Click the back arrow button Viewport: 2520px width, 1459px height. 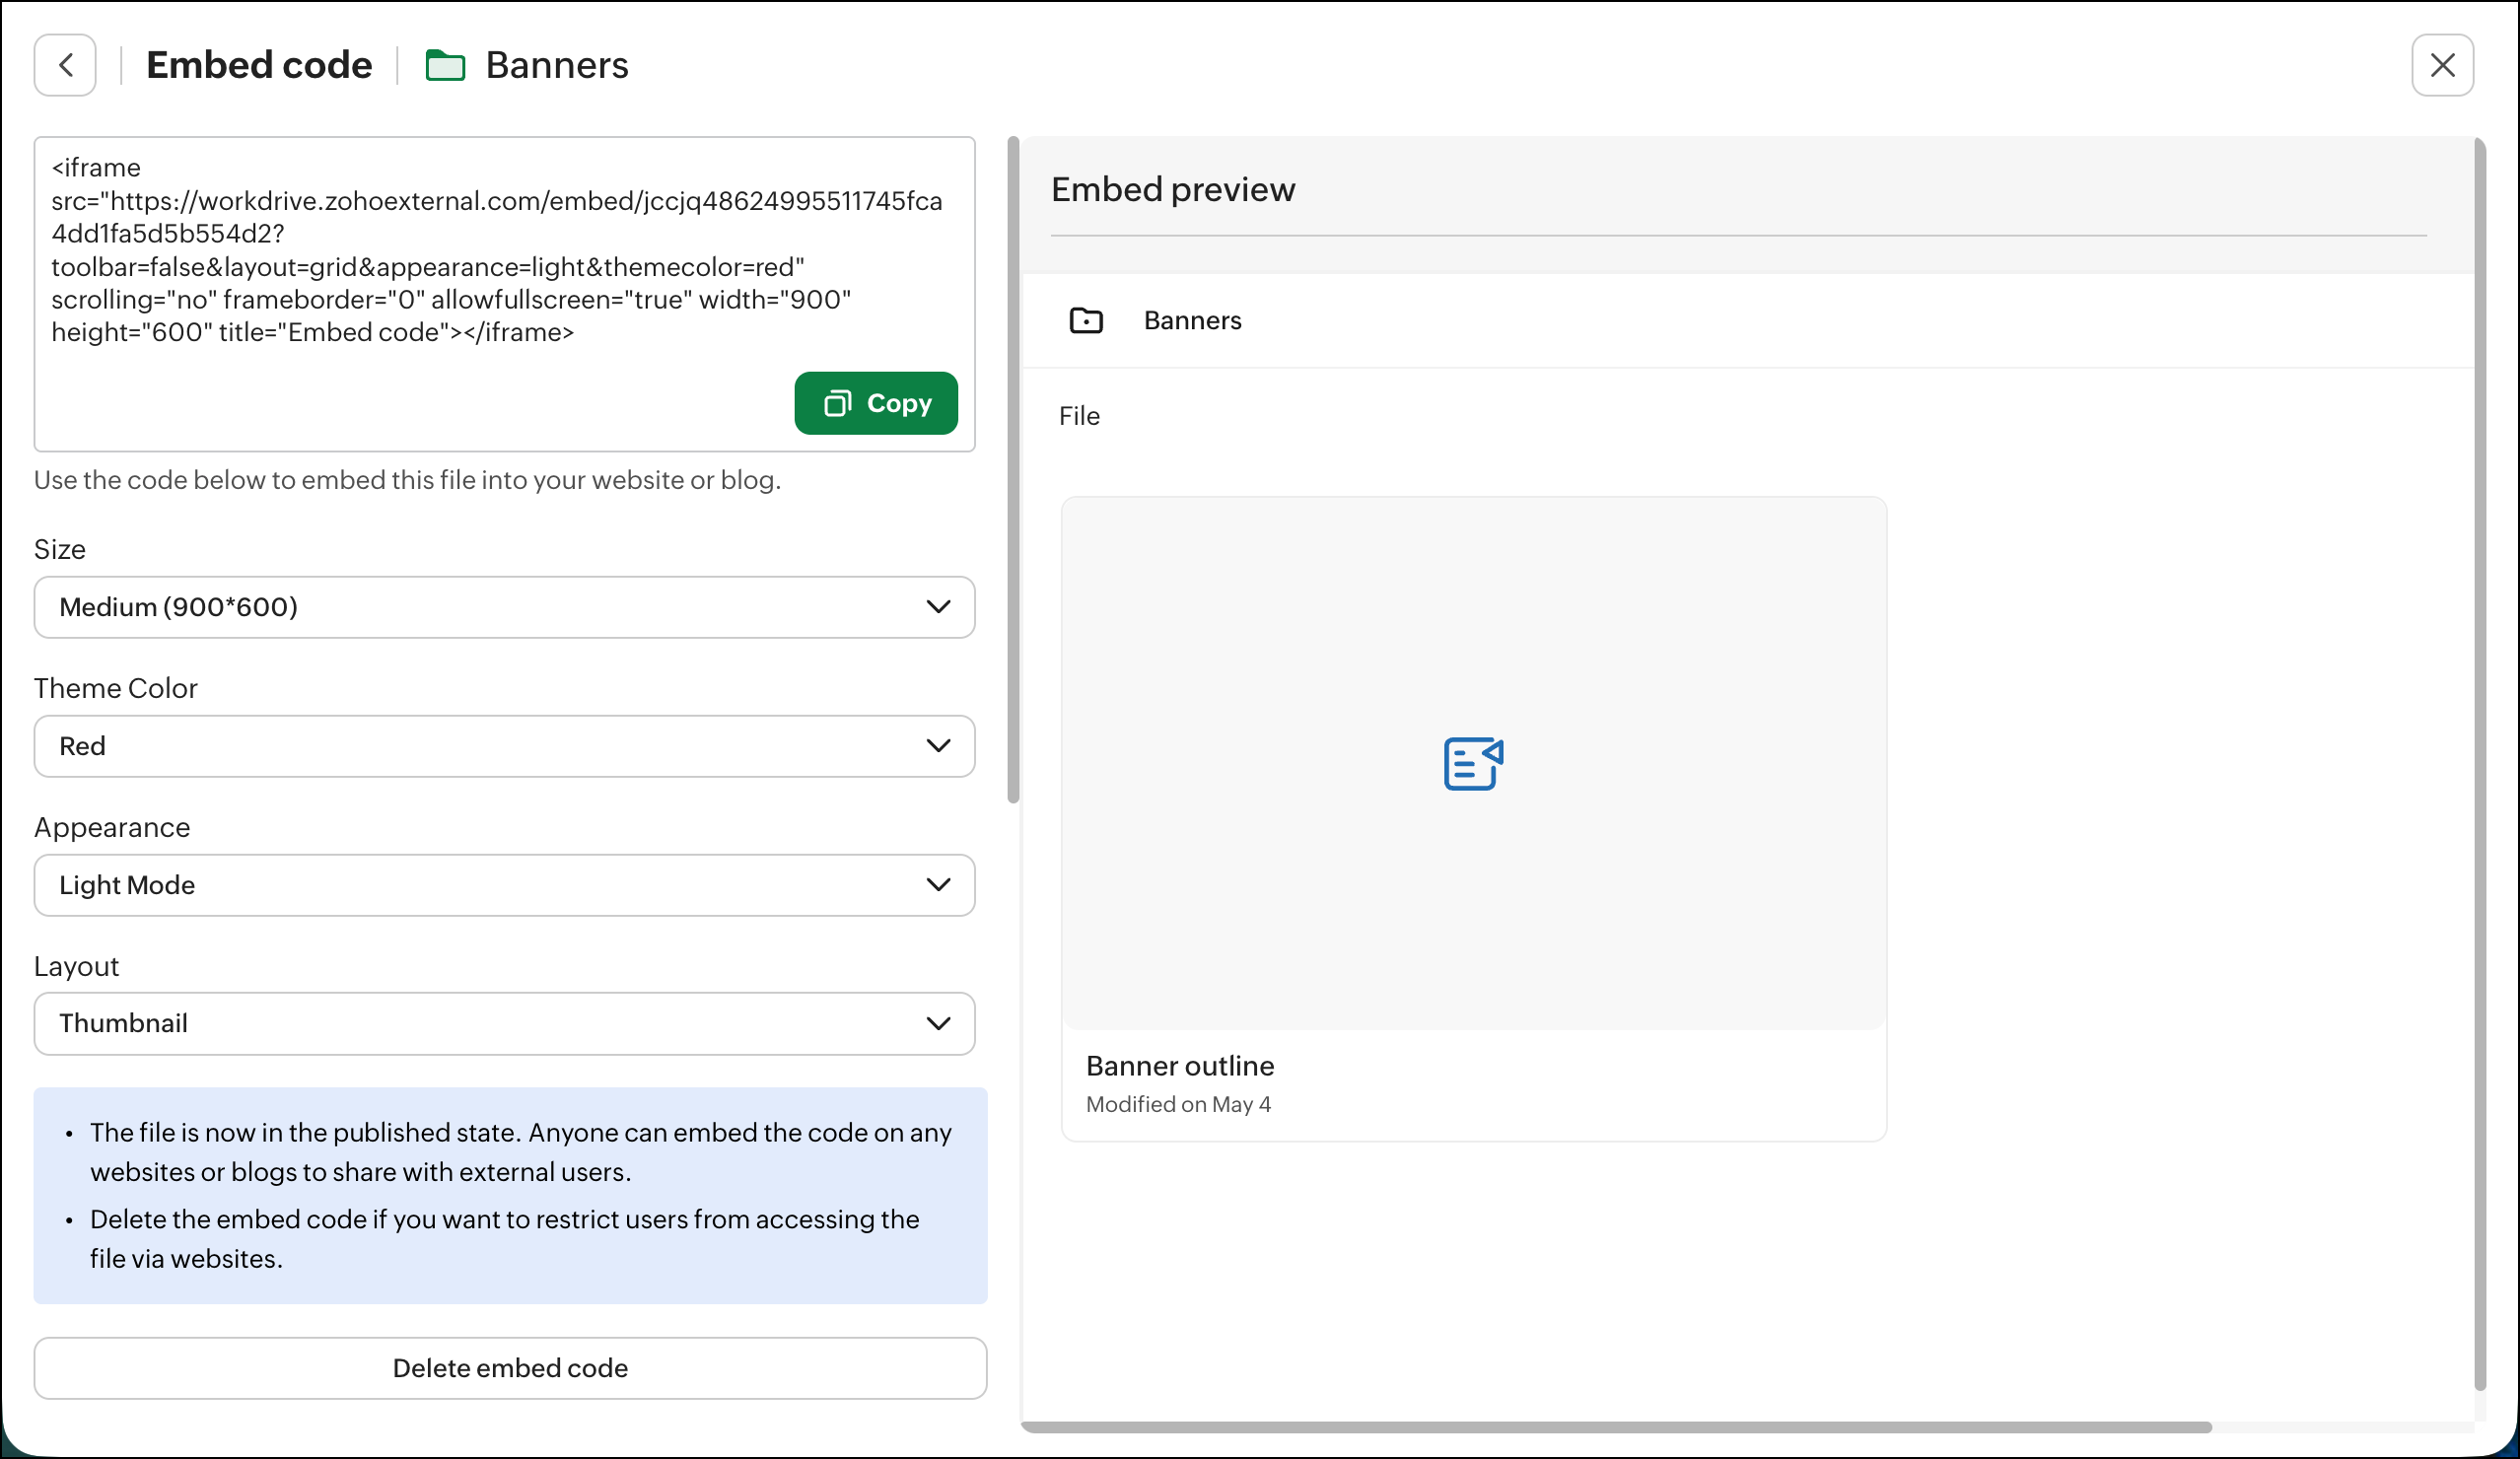tap(65, 65)
